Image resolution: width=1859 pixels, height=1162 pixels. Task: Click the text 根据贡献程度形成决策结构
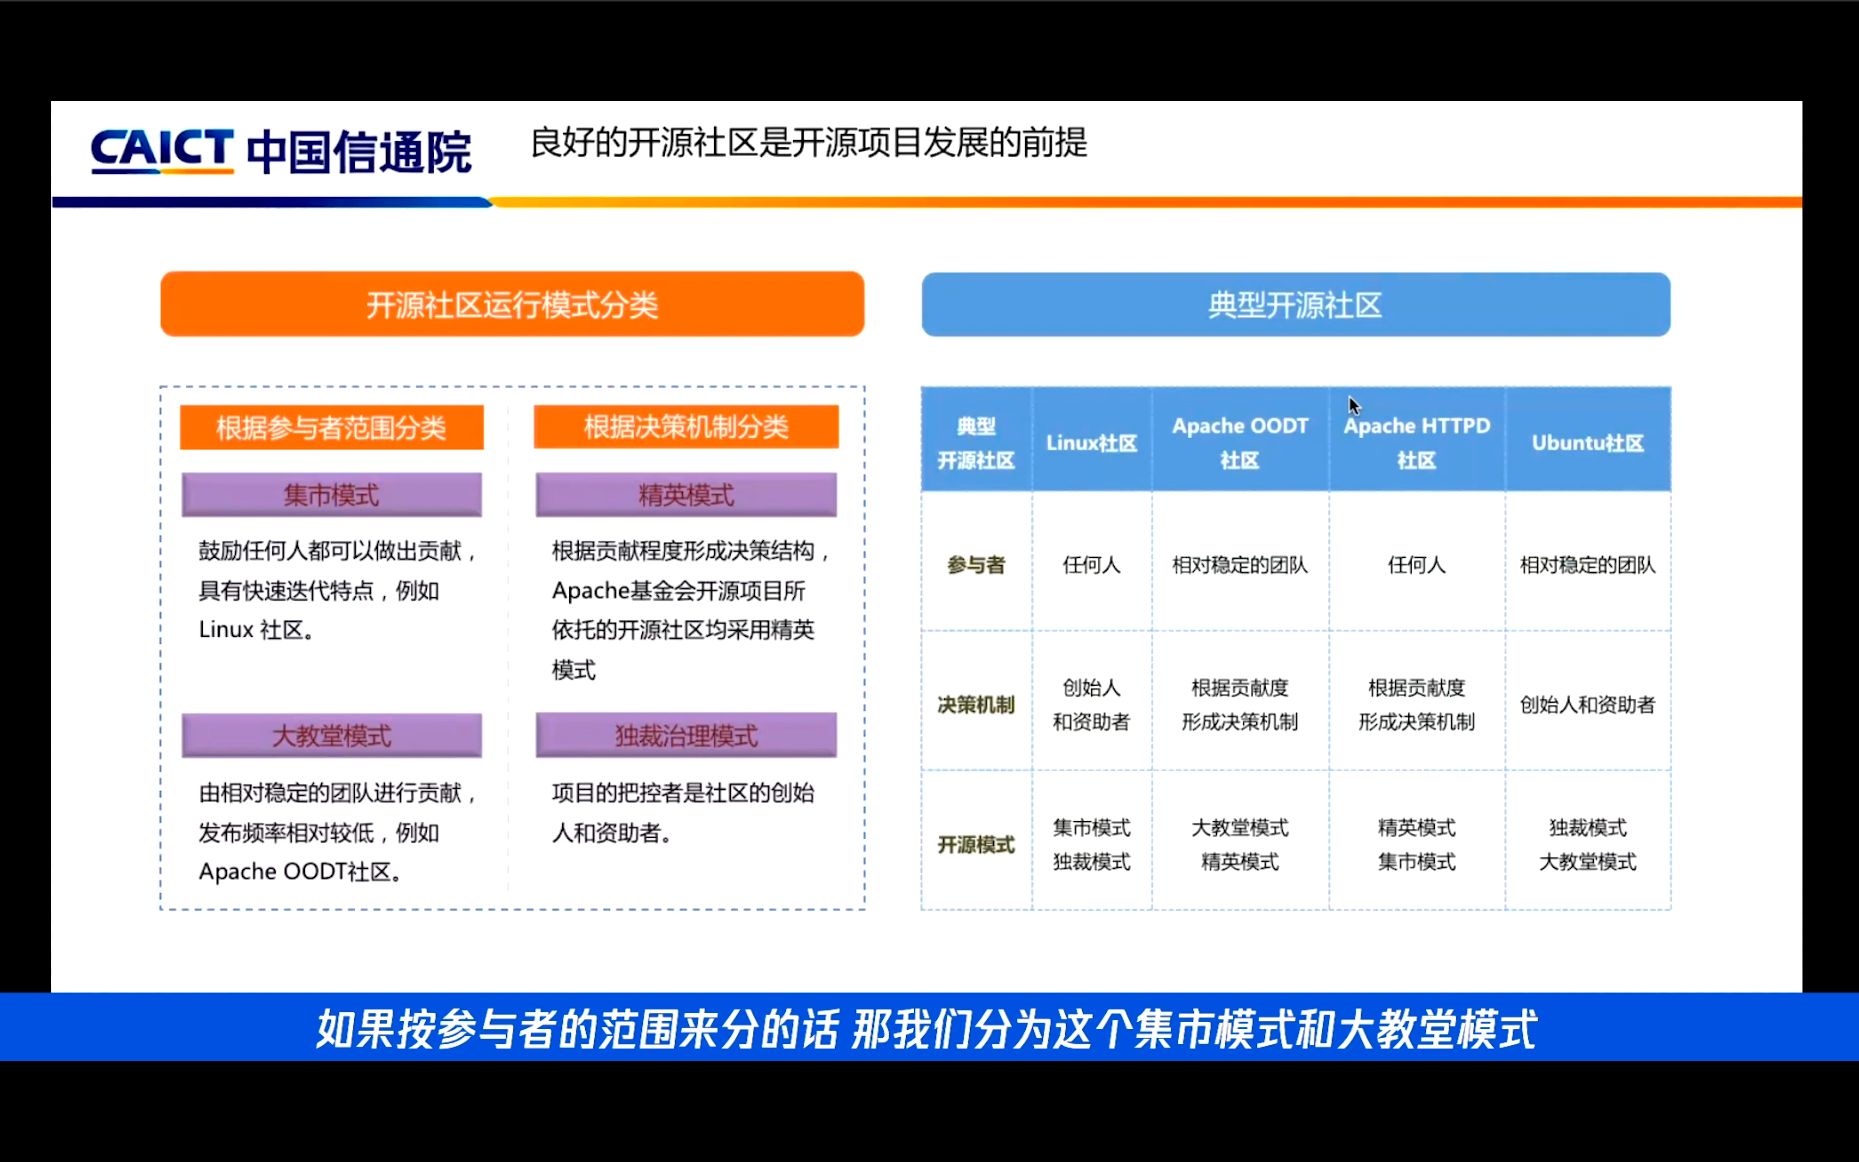click(x=683, y=551)
